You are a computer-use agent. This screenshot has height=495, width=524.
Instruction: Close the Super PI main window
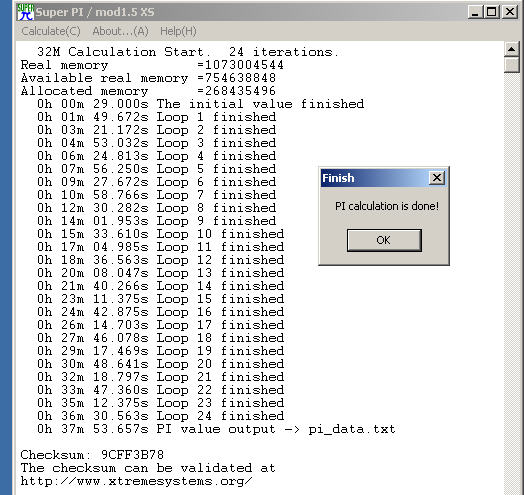pos(510,12)
